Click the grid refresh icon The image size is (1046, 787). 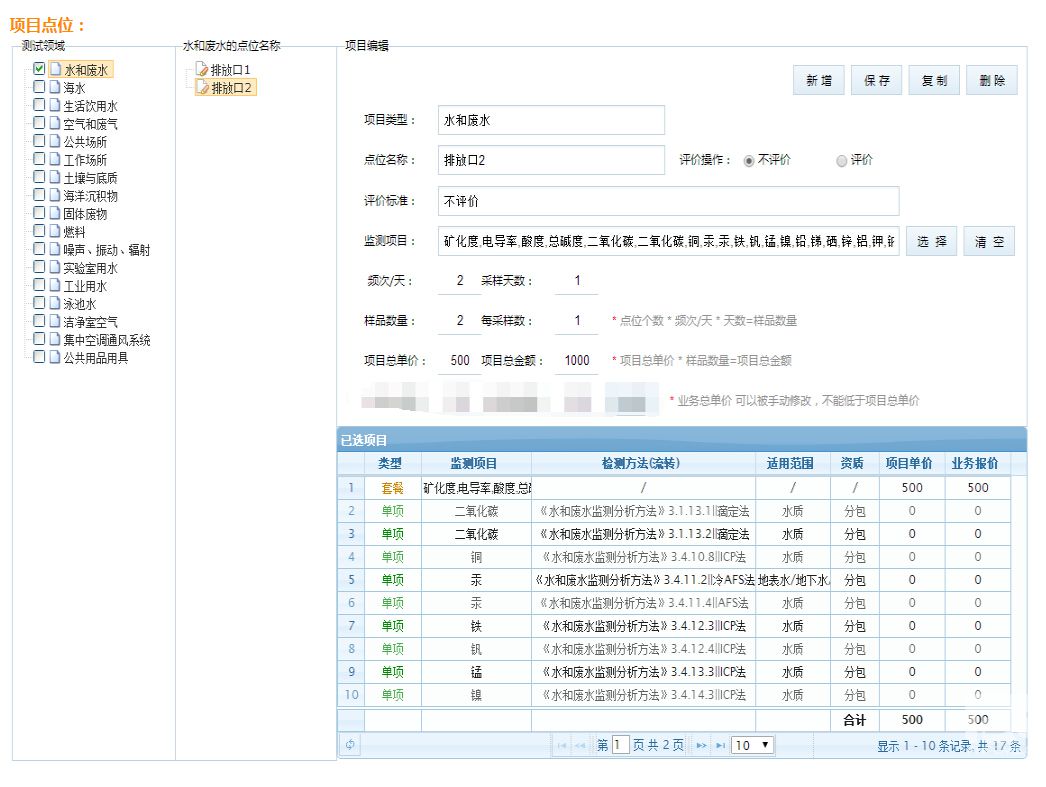pos(351,745)
